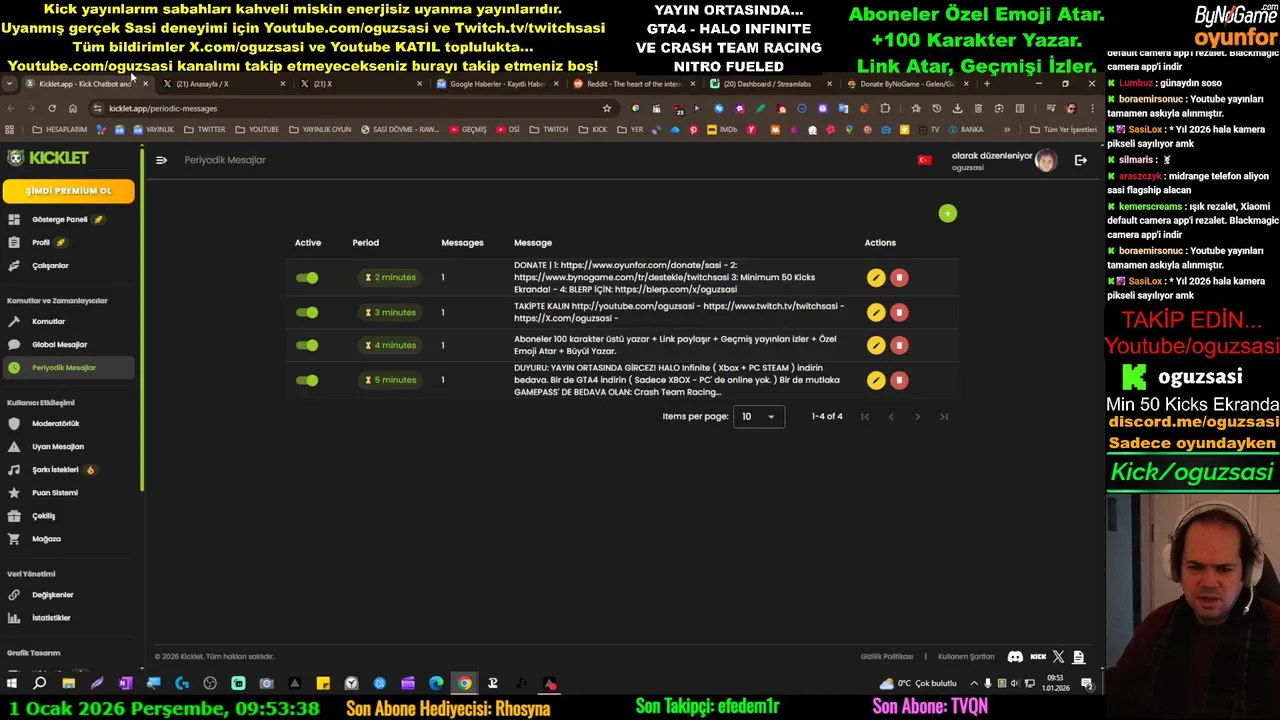This screenshot has width=1280, height=720.
Task: Select Periyodik Mesajlar in the sidebar
Action: 68,368
